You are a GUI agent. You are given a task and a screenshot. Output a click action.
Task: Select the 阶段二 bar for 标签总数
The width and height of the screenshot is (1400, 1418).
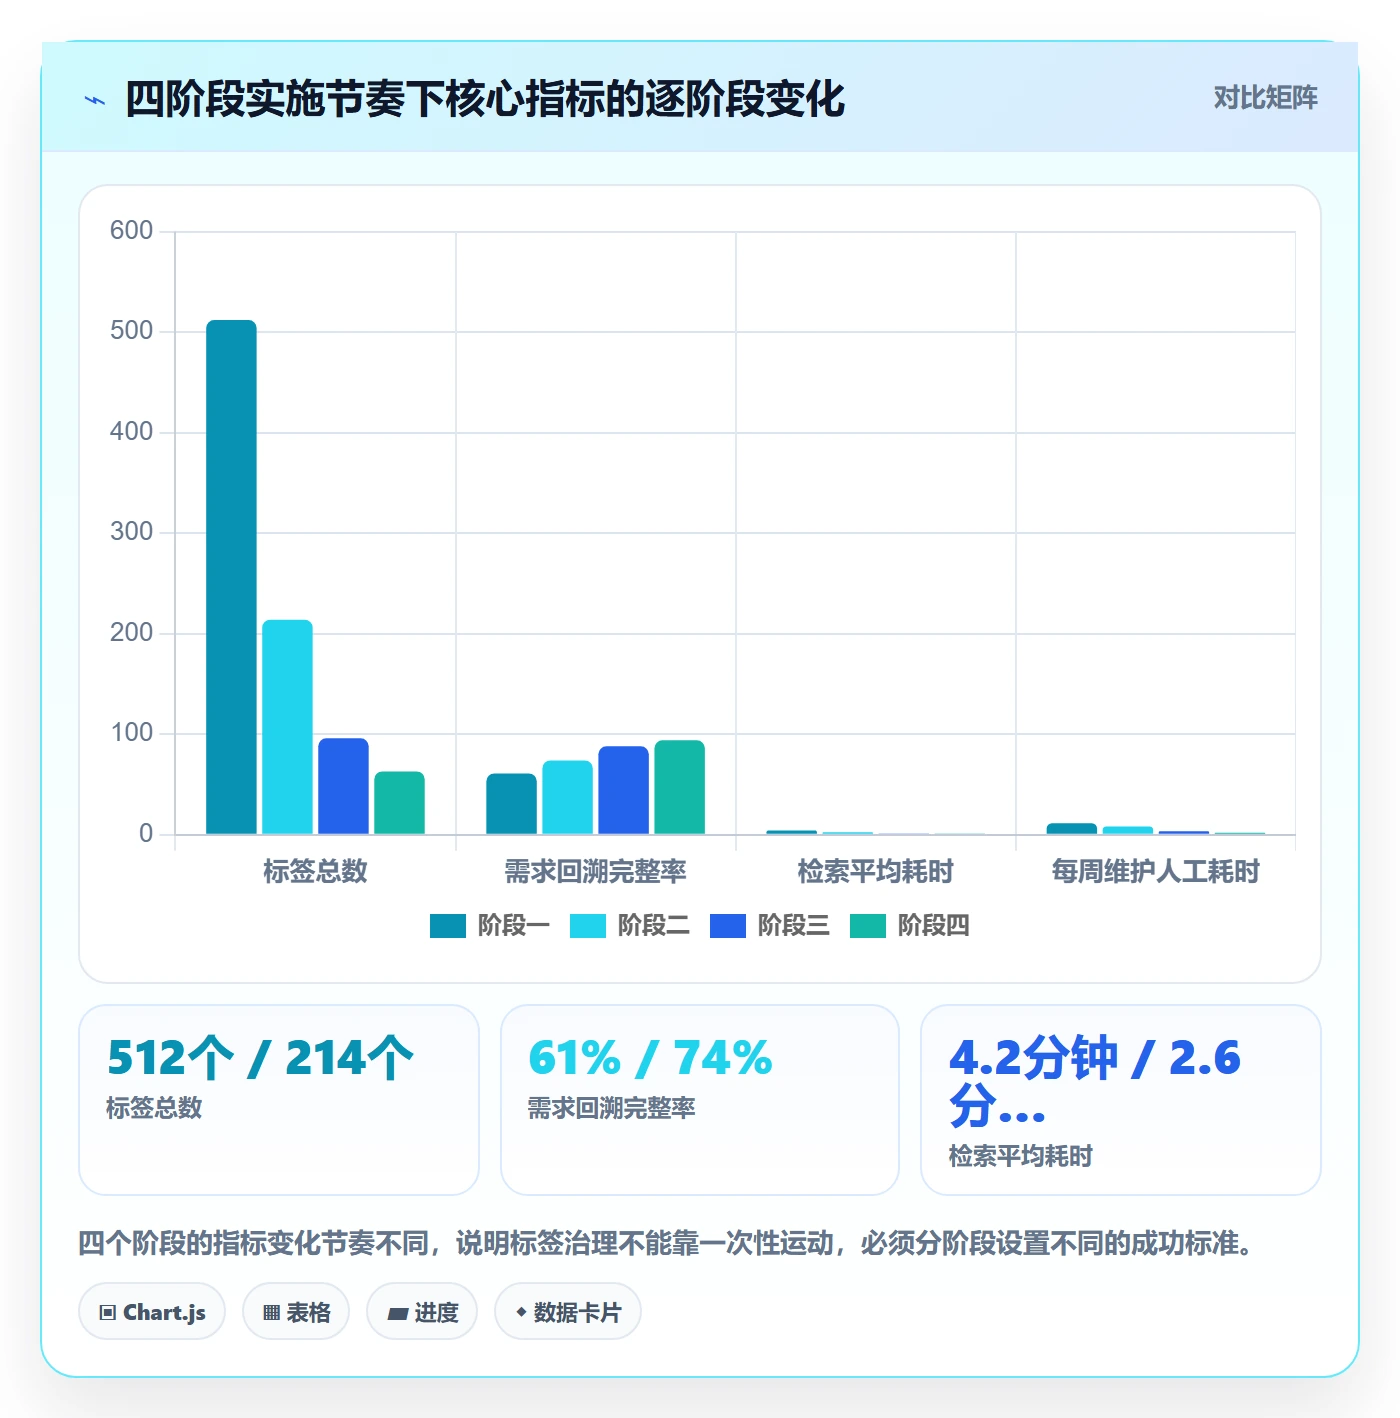[287, 727]
